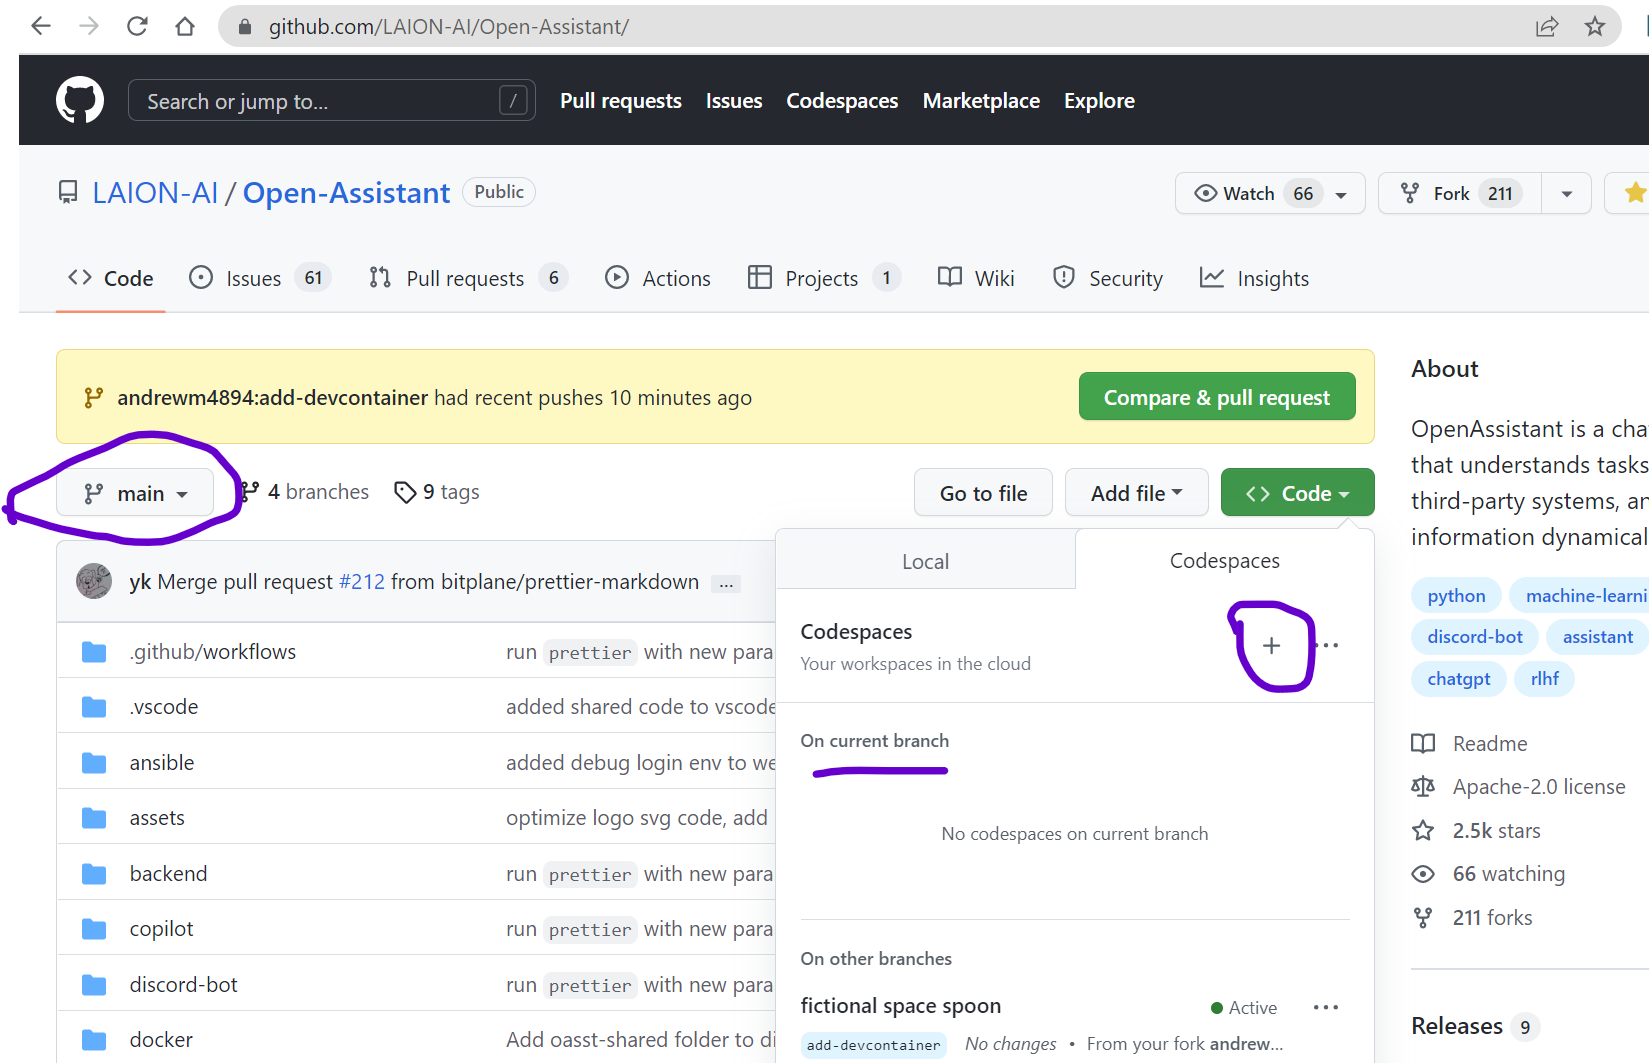
Task: Click the GitHub Octocat logo
Action: (80, 100)
